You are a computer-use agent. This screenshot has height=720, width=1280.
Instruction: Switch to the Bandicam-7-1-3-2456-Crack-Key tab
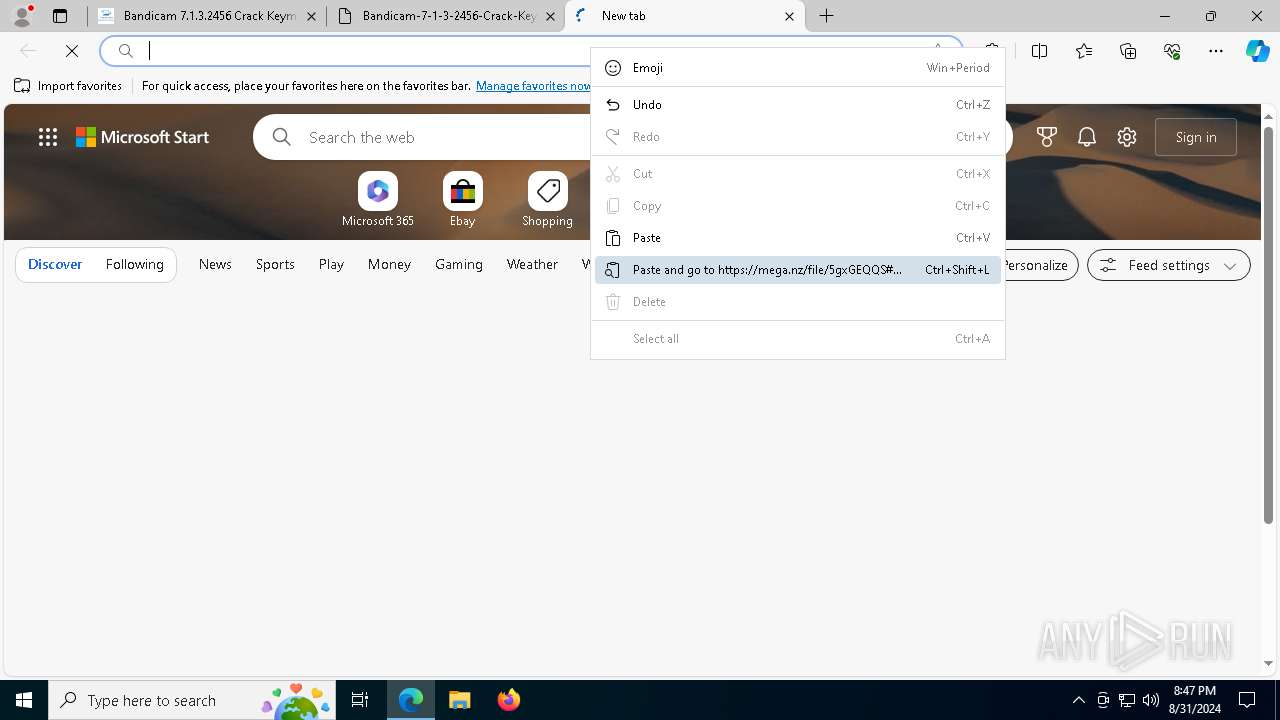click(448, 16)
